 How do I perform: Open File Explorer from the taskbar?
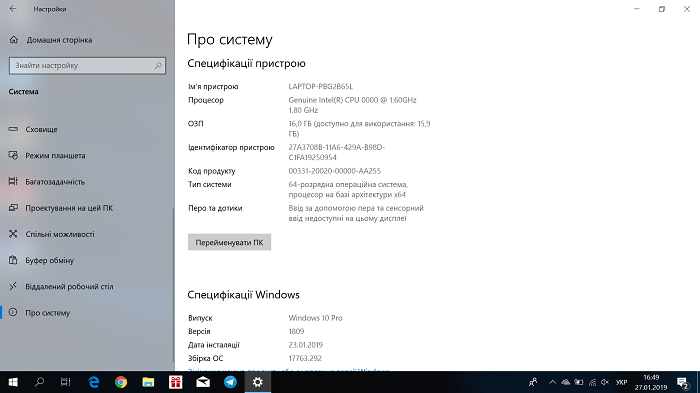pyautogui.click(x=148, y=382)
